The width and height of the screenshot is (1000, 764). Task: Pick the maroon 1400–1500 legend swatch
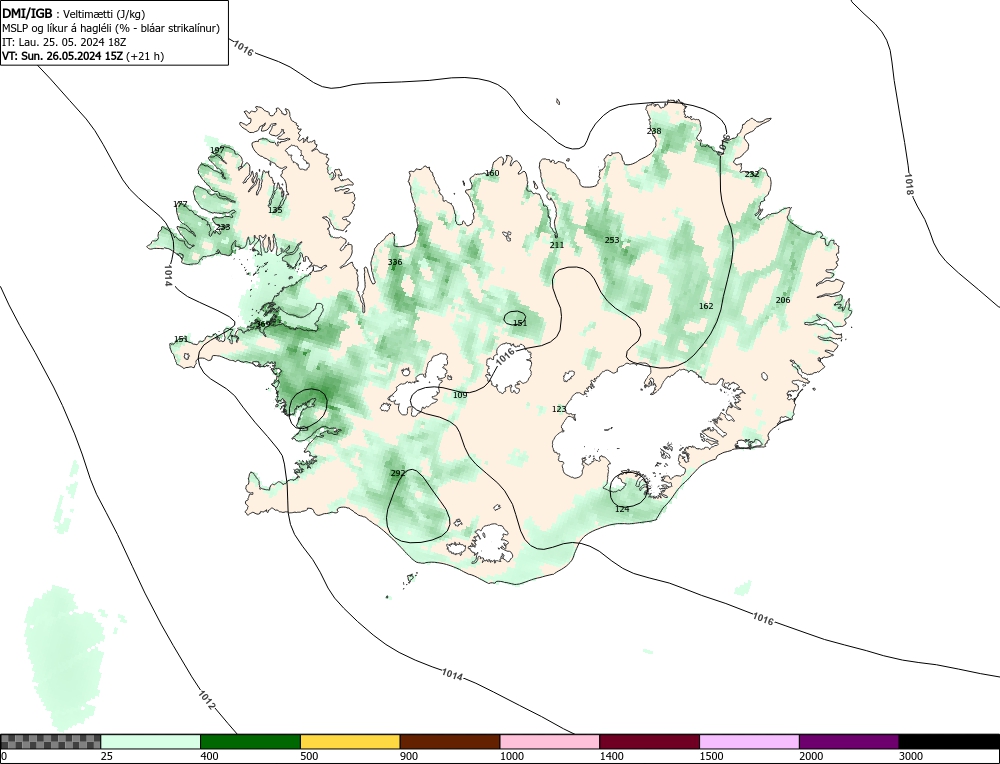tap(649, 741)
